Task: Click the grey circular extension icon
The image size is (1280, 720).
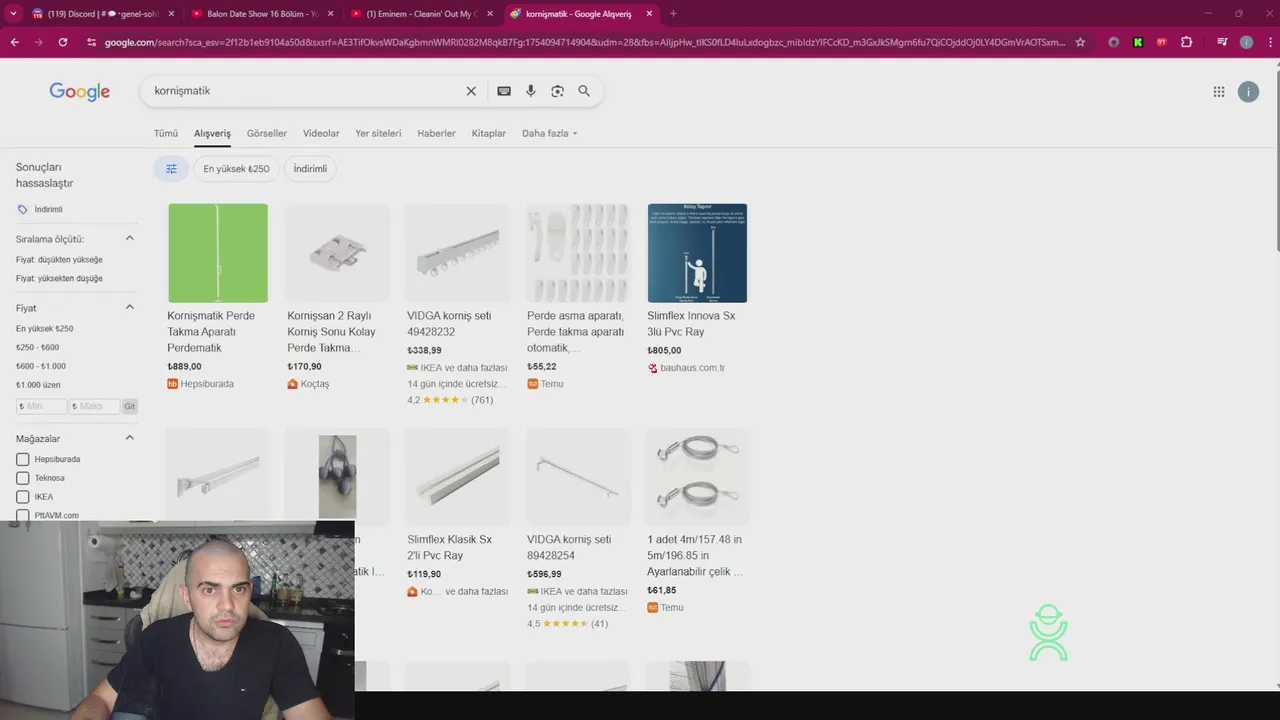Action: coord(1113,42)
